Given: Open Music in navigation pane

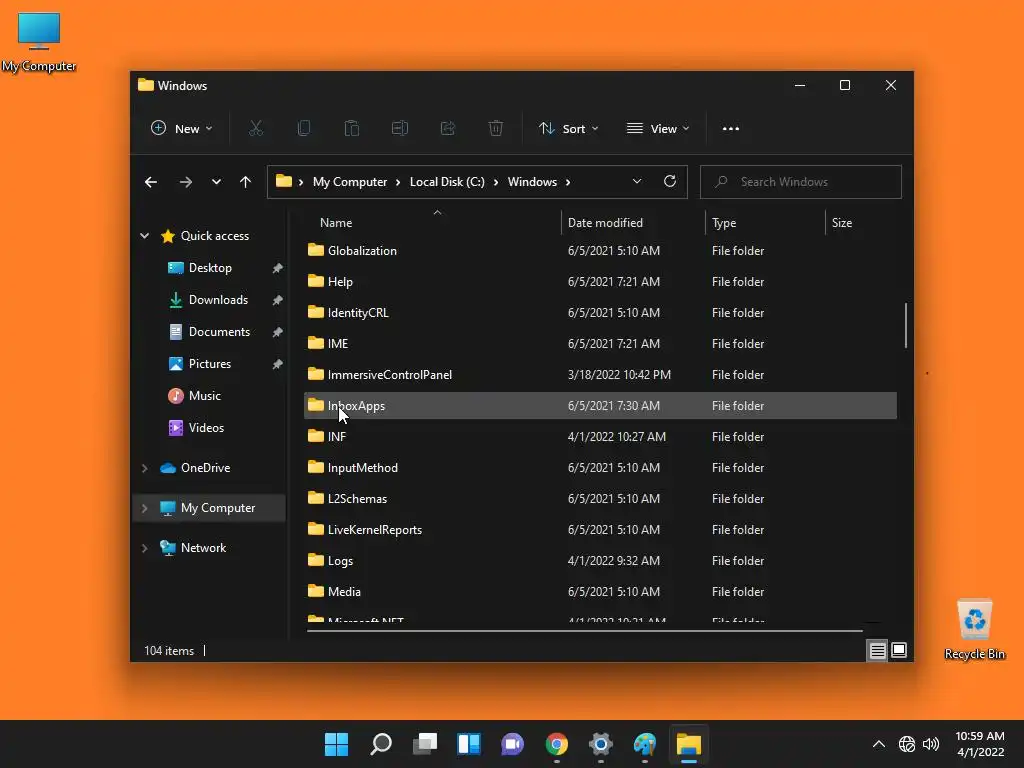Looking at the screenshot, I should 204,396.
